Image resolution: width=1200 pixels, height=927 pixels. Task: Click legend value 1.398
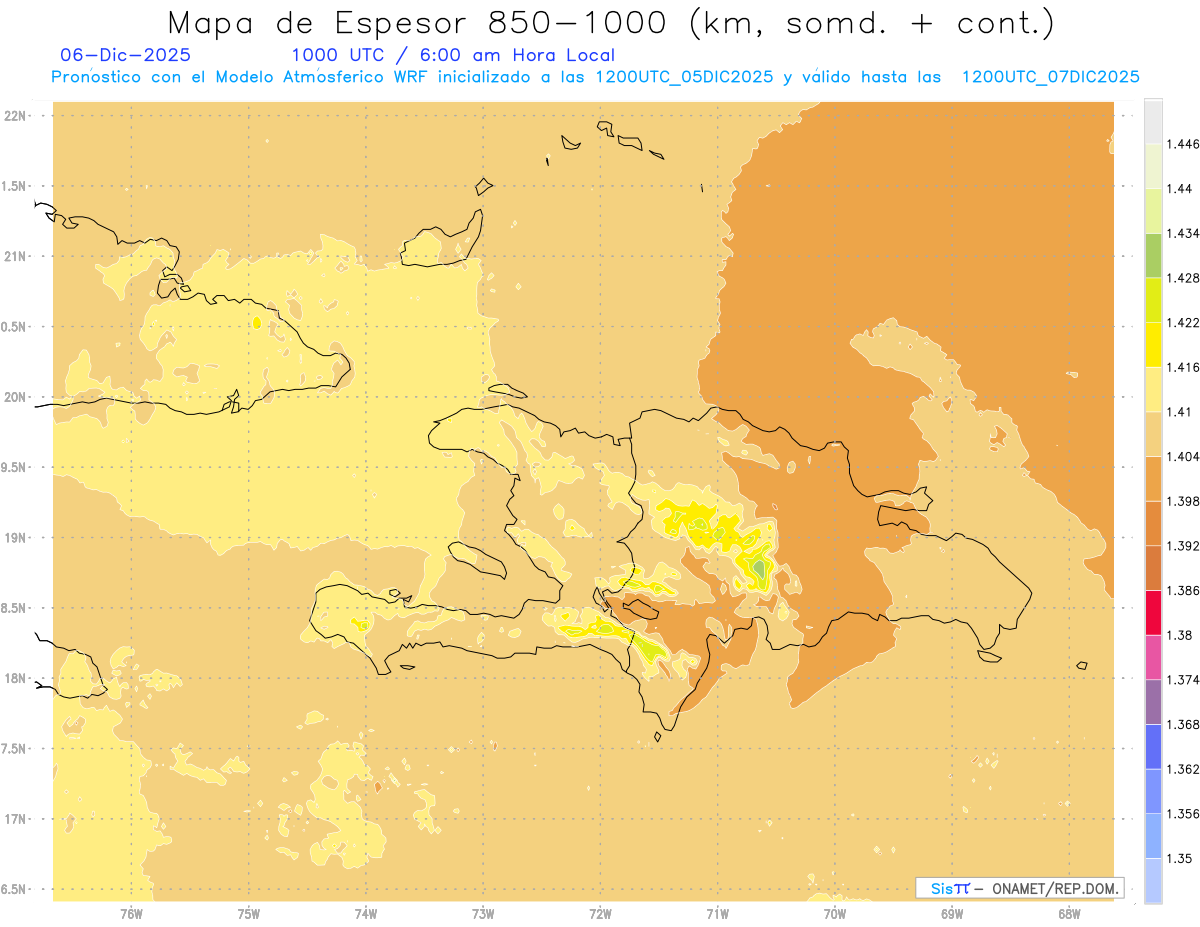(1183, 501)
